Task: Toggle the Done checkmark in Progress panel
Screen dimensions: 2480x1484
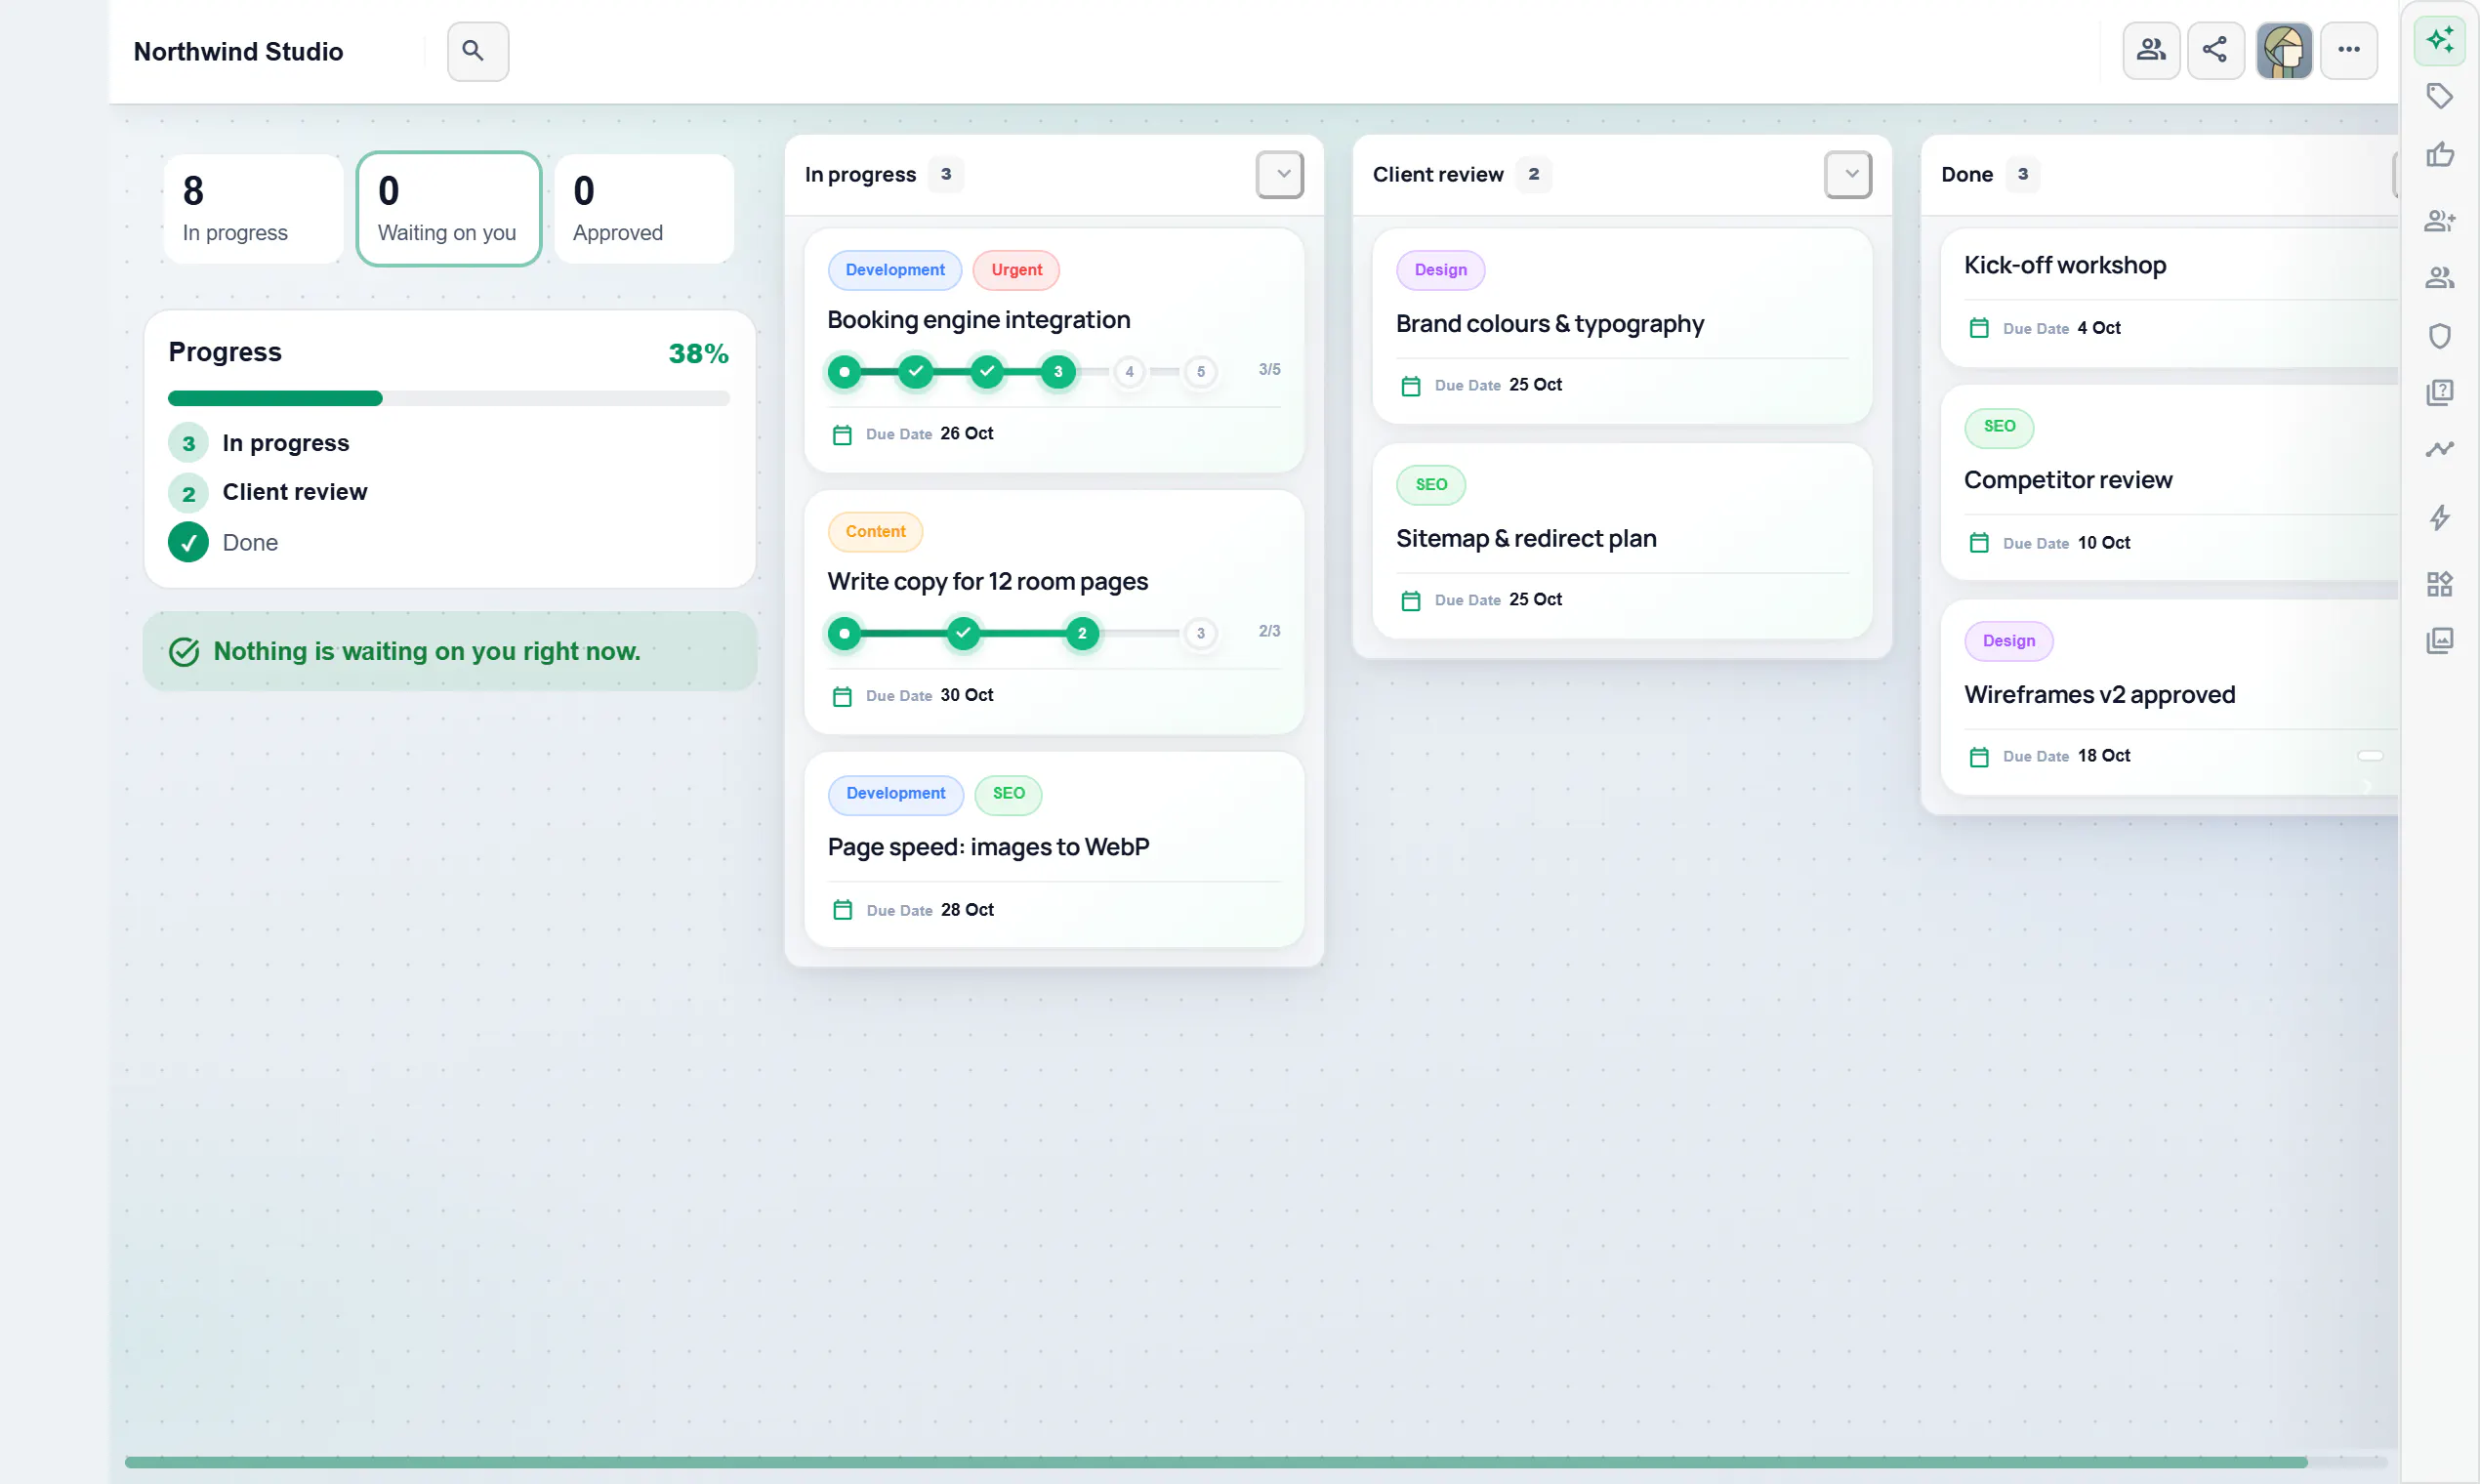Action: (x=188, y=543)
